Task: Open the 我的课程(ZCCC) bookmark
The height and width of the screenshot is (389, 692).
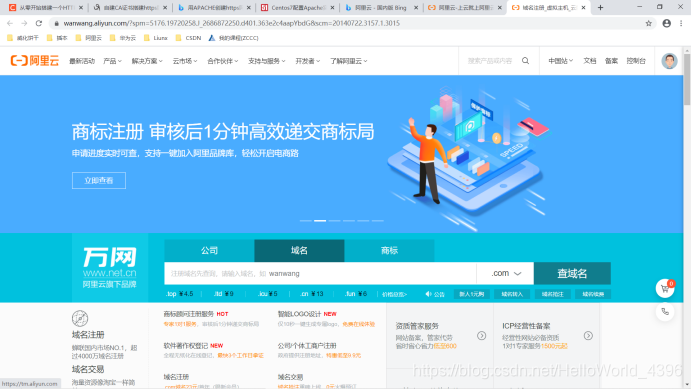Action: tap(233, 38)
